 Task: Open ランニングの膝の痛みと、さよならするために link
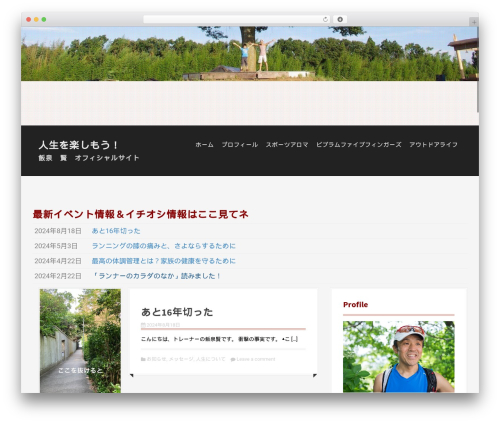click(163, 246)
